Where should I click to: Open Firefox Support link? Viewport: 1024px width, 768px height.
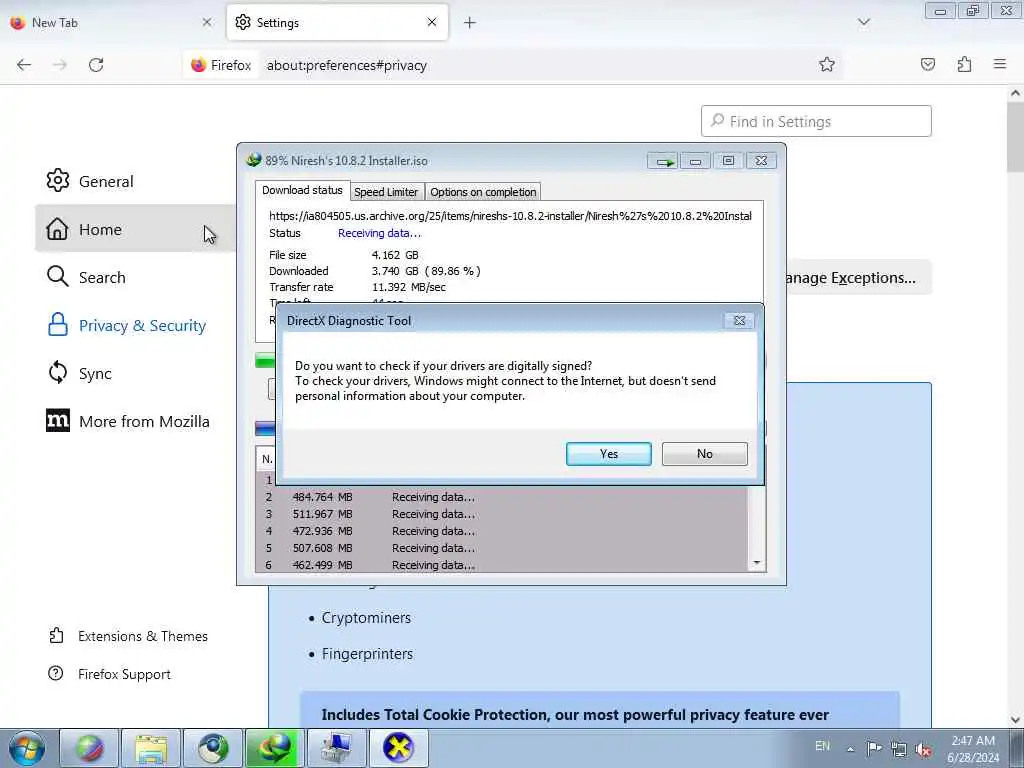click(110, 674)
